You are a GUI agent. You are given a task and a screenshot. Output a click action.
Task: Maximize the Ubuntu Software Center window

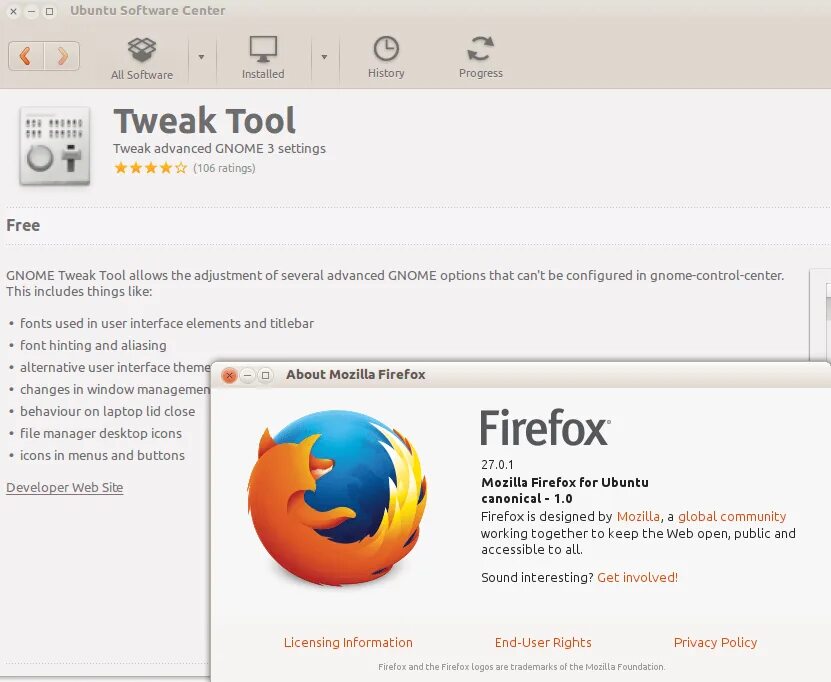49,11
